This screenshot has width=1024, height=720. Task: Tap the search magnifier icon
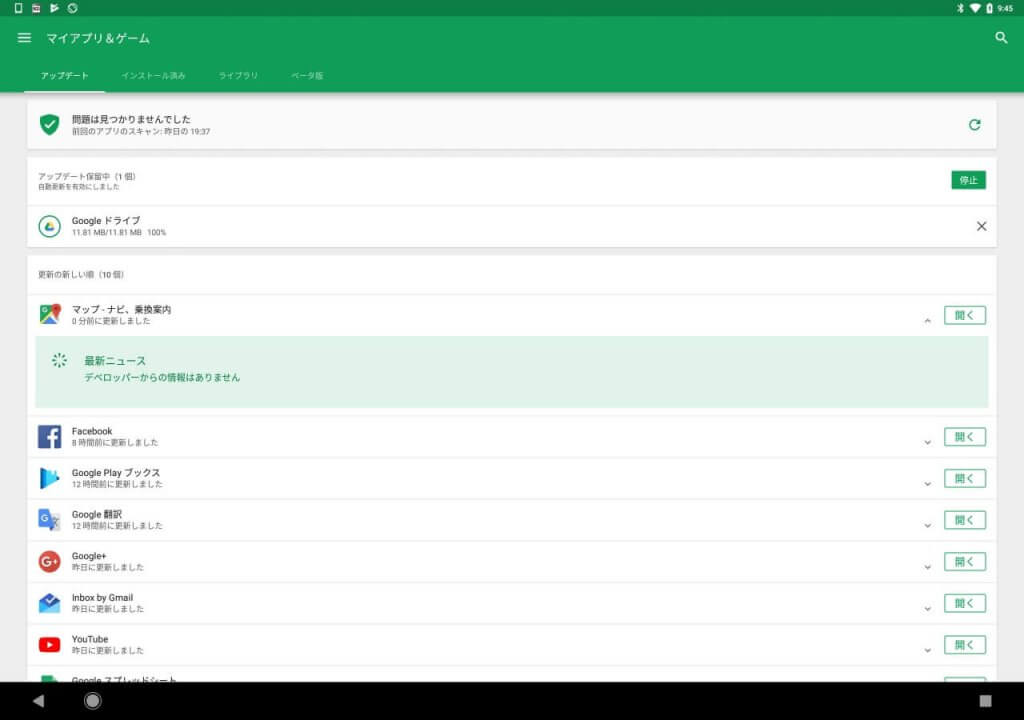1001,38
